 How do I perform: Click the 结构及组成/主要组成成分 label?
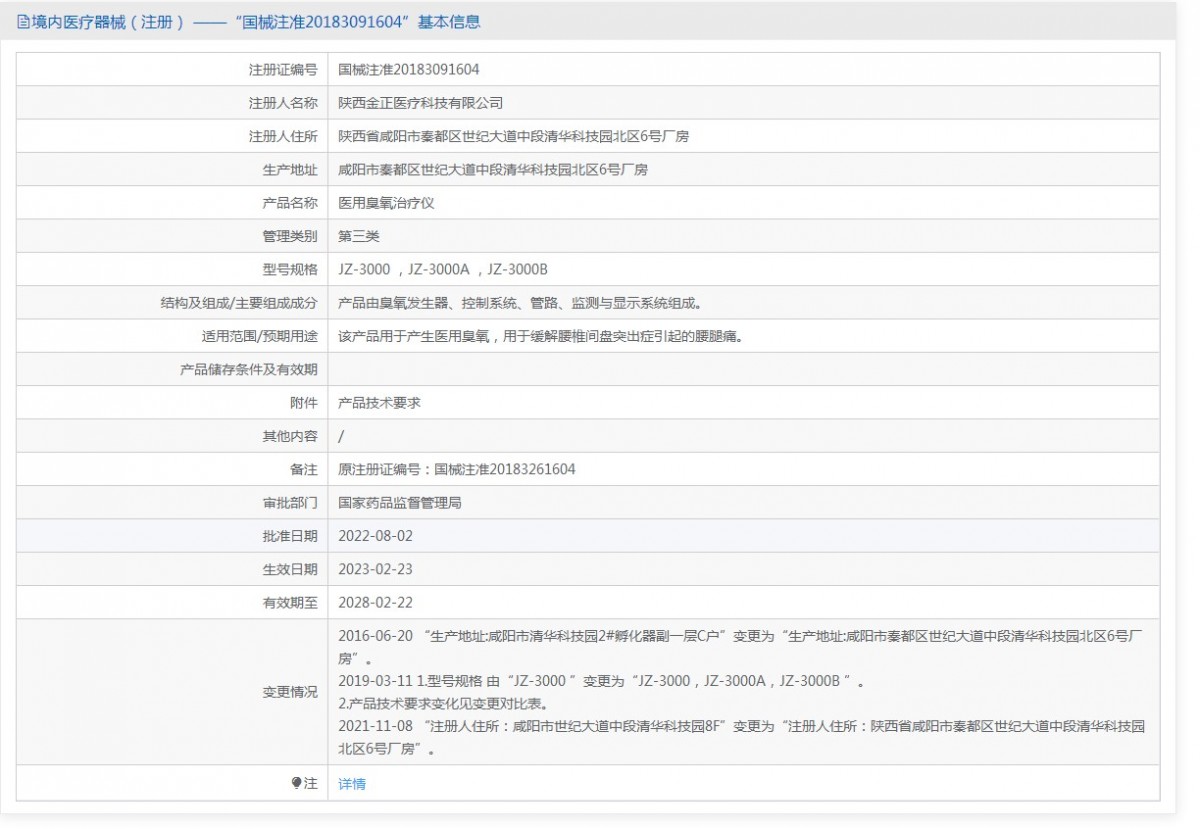(239, 303)
